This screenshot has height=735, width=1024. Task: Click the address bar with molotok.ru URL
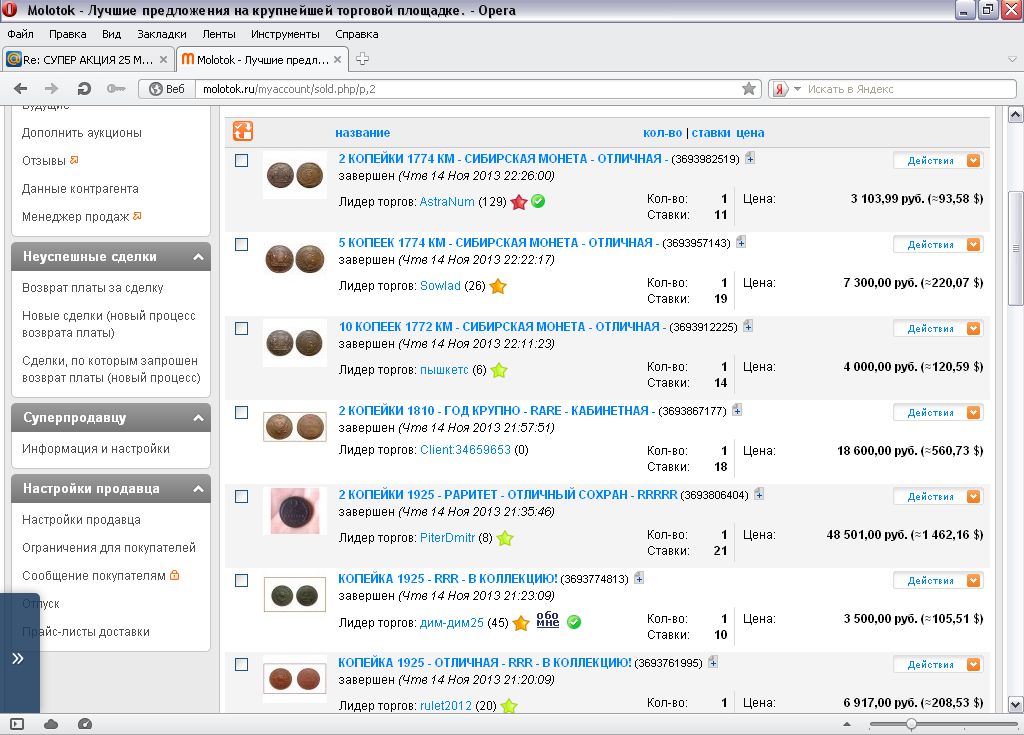point(470,89)
